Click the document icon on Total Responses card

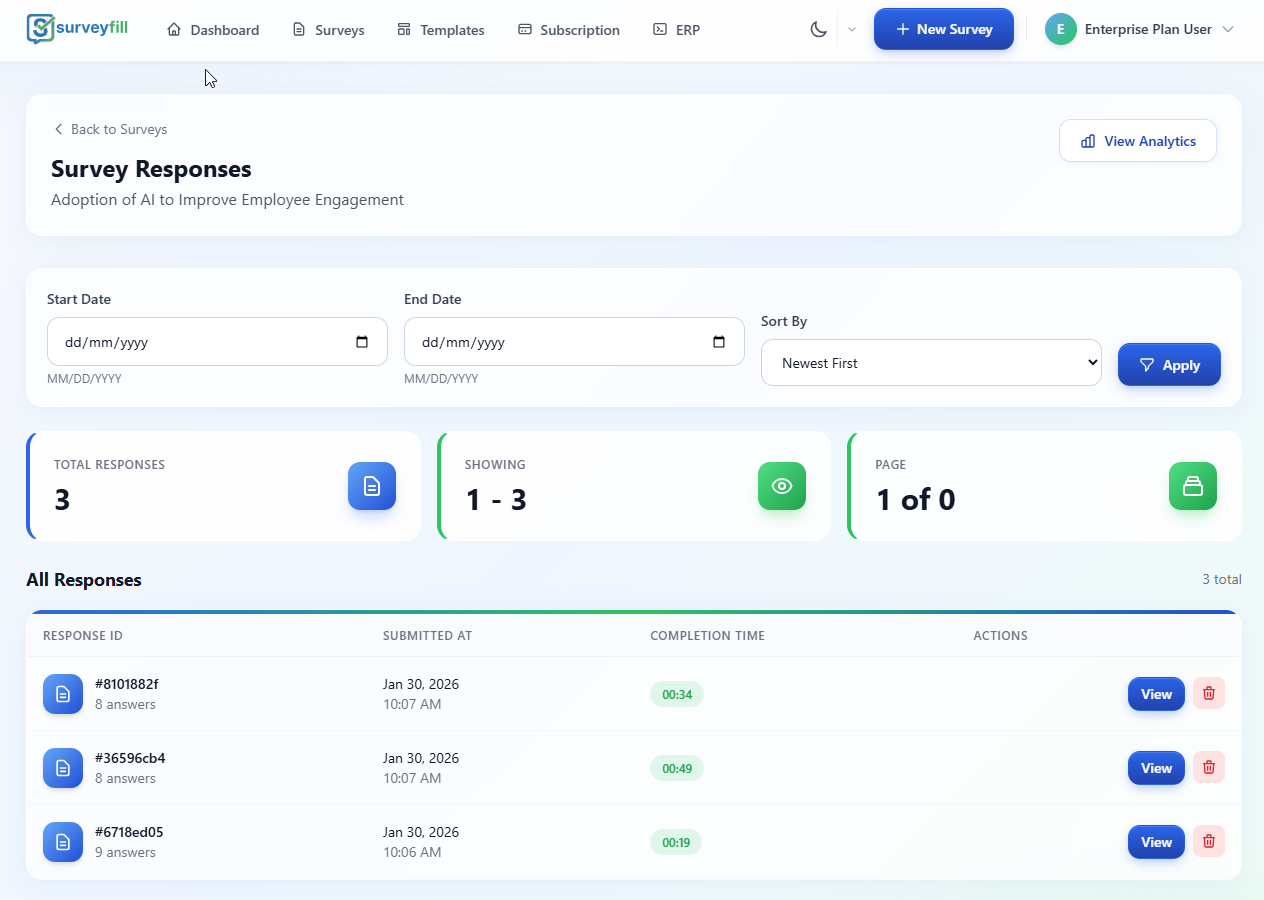371,486
